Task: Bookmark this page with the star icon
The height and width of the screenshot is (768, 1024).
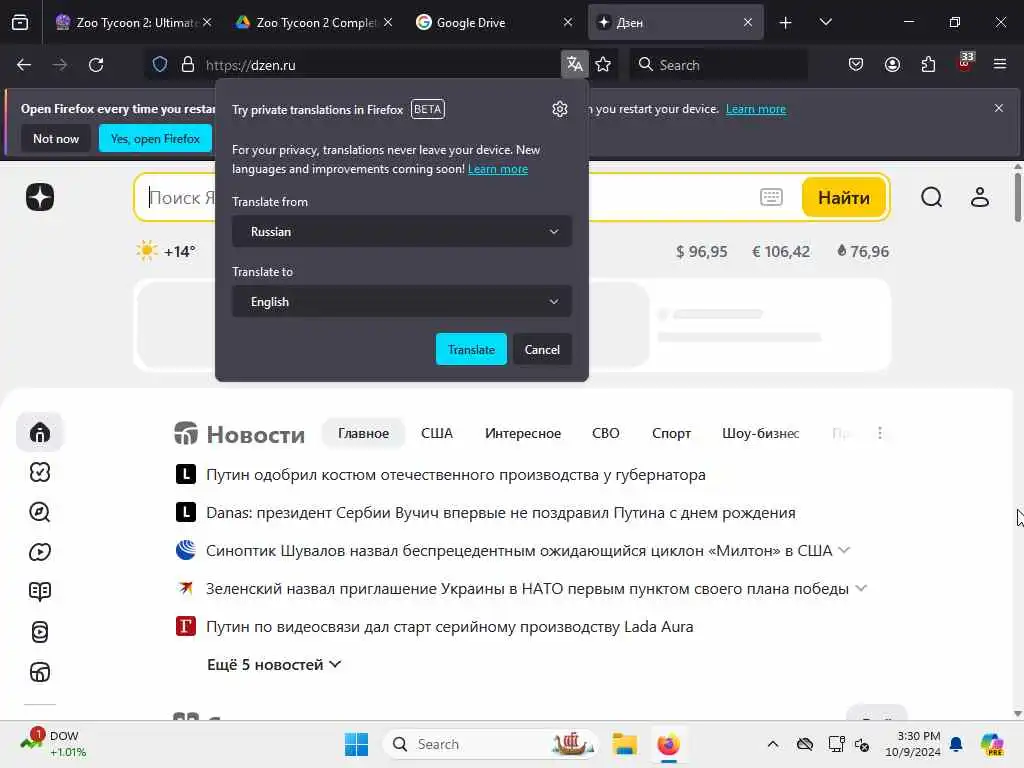Action: pos(603,65)
